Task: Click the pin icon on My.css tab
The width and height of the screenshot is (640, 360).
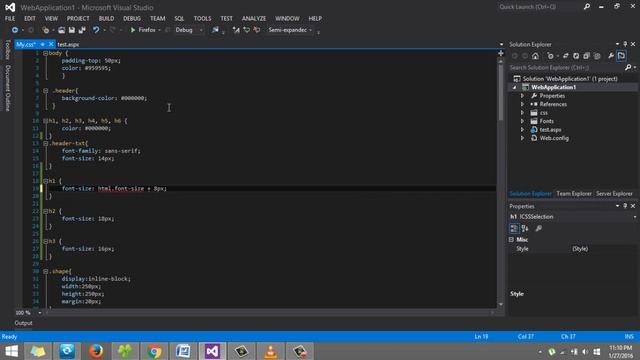Action: (x=42, y=44)
